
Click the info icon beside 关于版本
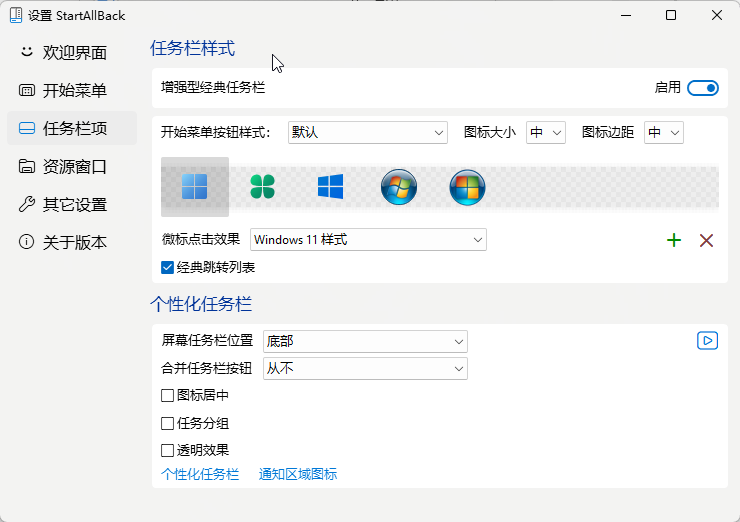click(26, 242)
